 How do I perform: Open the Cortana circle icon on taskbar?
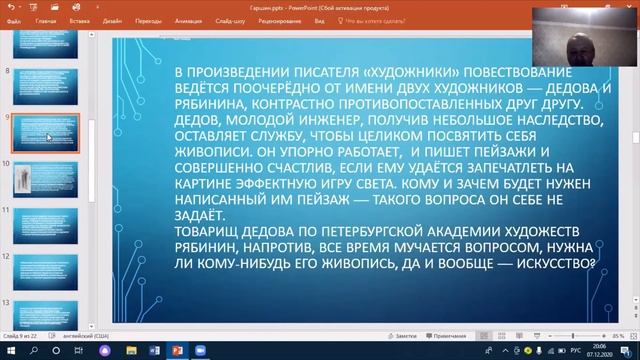click(x=56, y=351)
